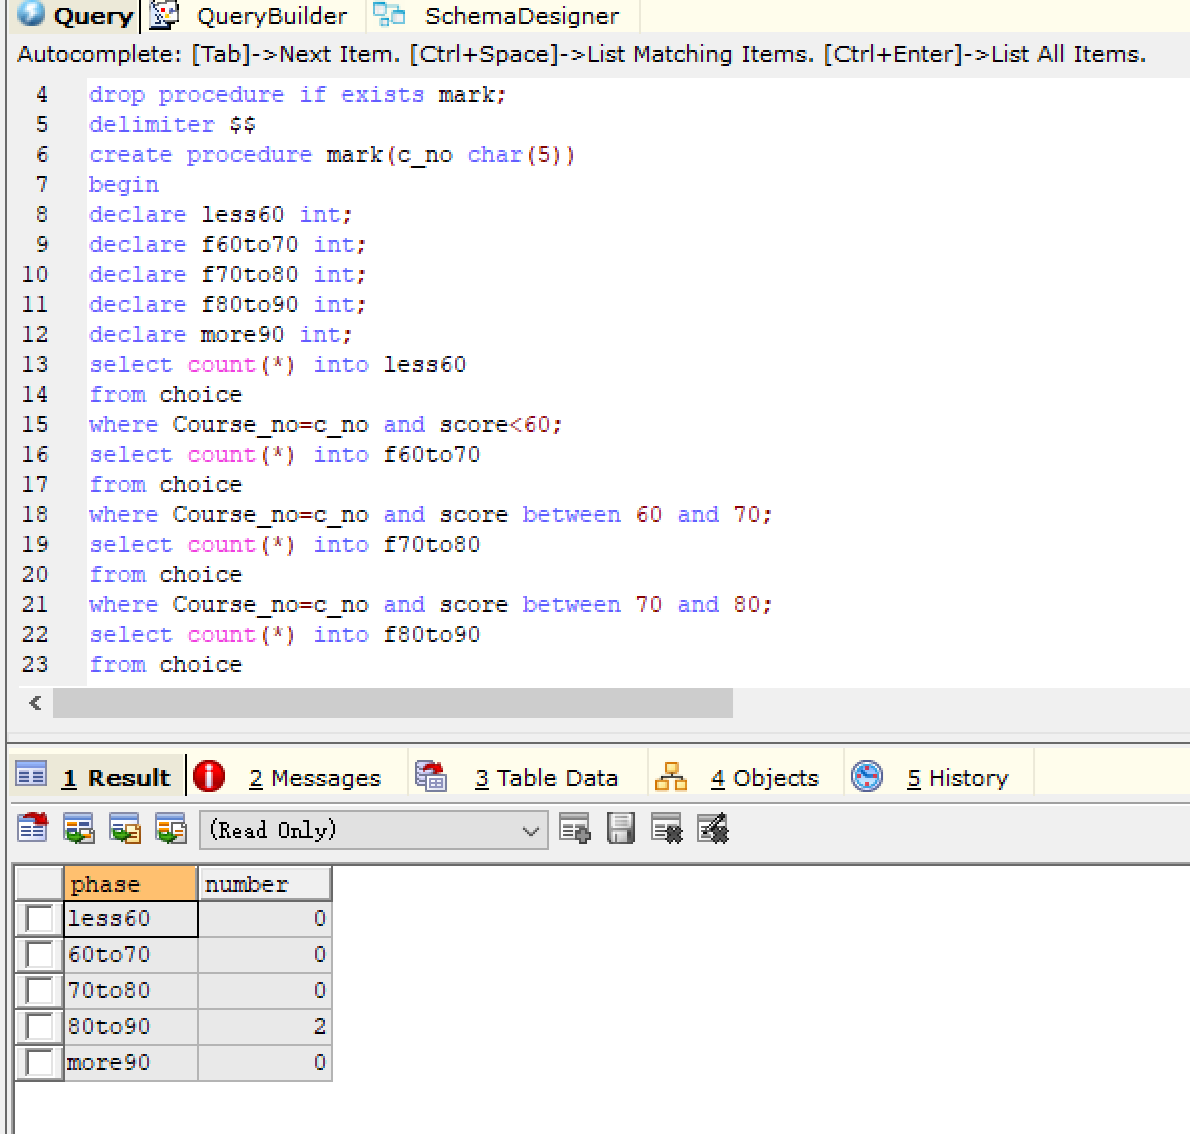Select the 1 Result tab

97,776
